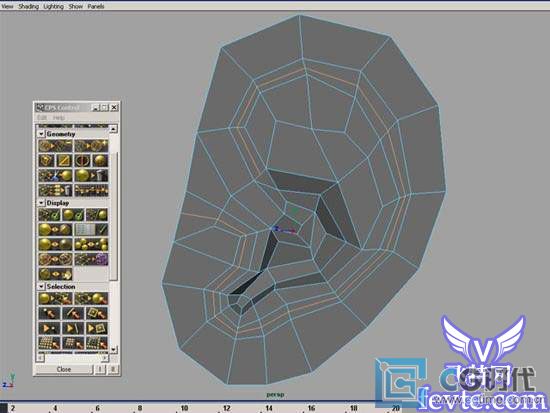
Task: Toggle the multi-spheres eye visibility icon
Action: (91, 244)
